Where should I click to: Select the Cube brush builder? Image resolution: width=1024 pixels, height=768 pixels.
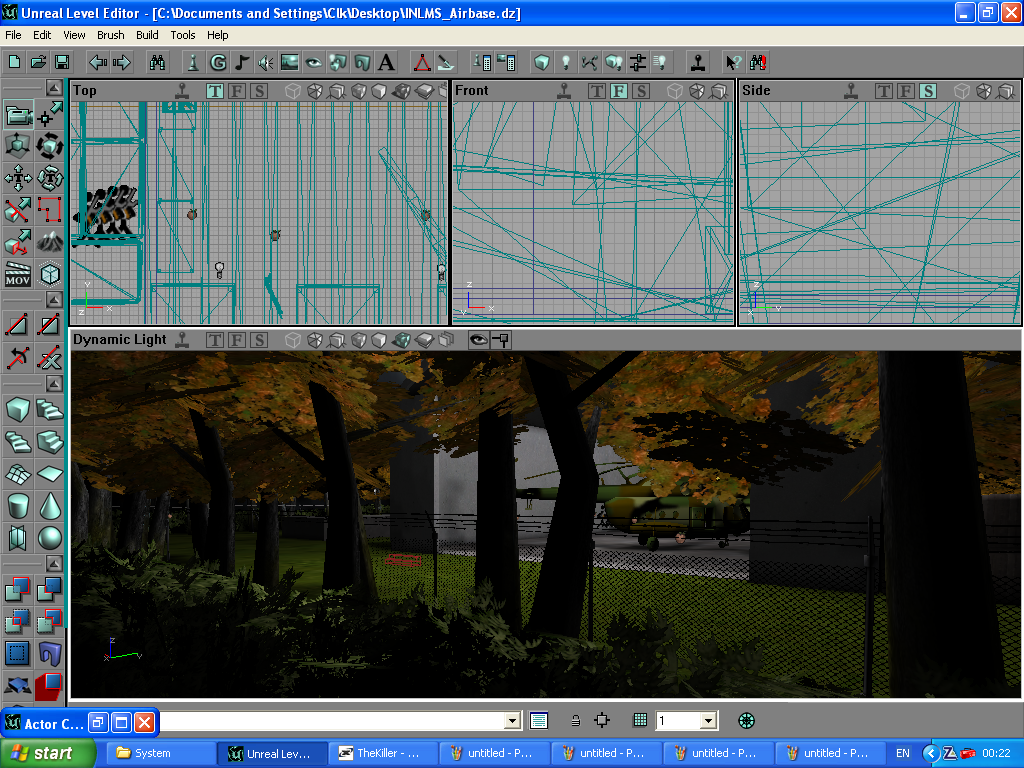[18, 409]
